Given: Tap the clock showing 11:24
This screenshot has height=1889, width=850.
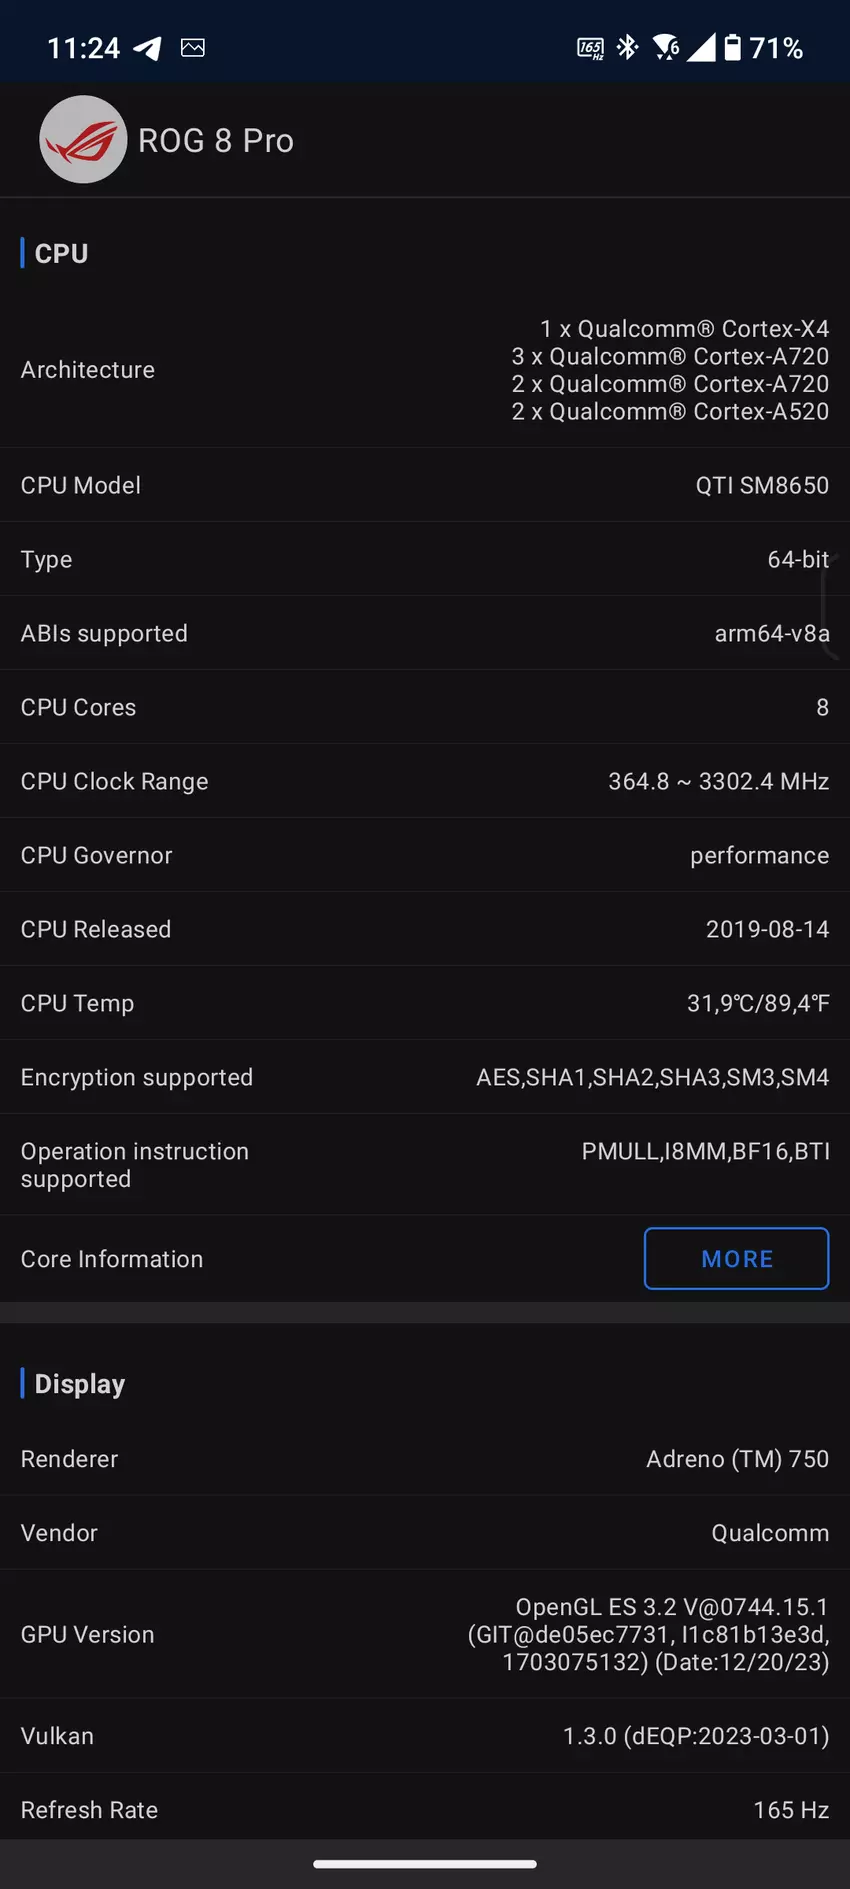Looking at the screenshot, I should tap(83, 48).
